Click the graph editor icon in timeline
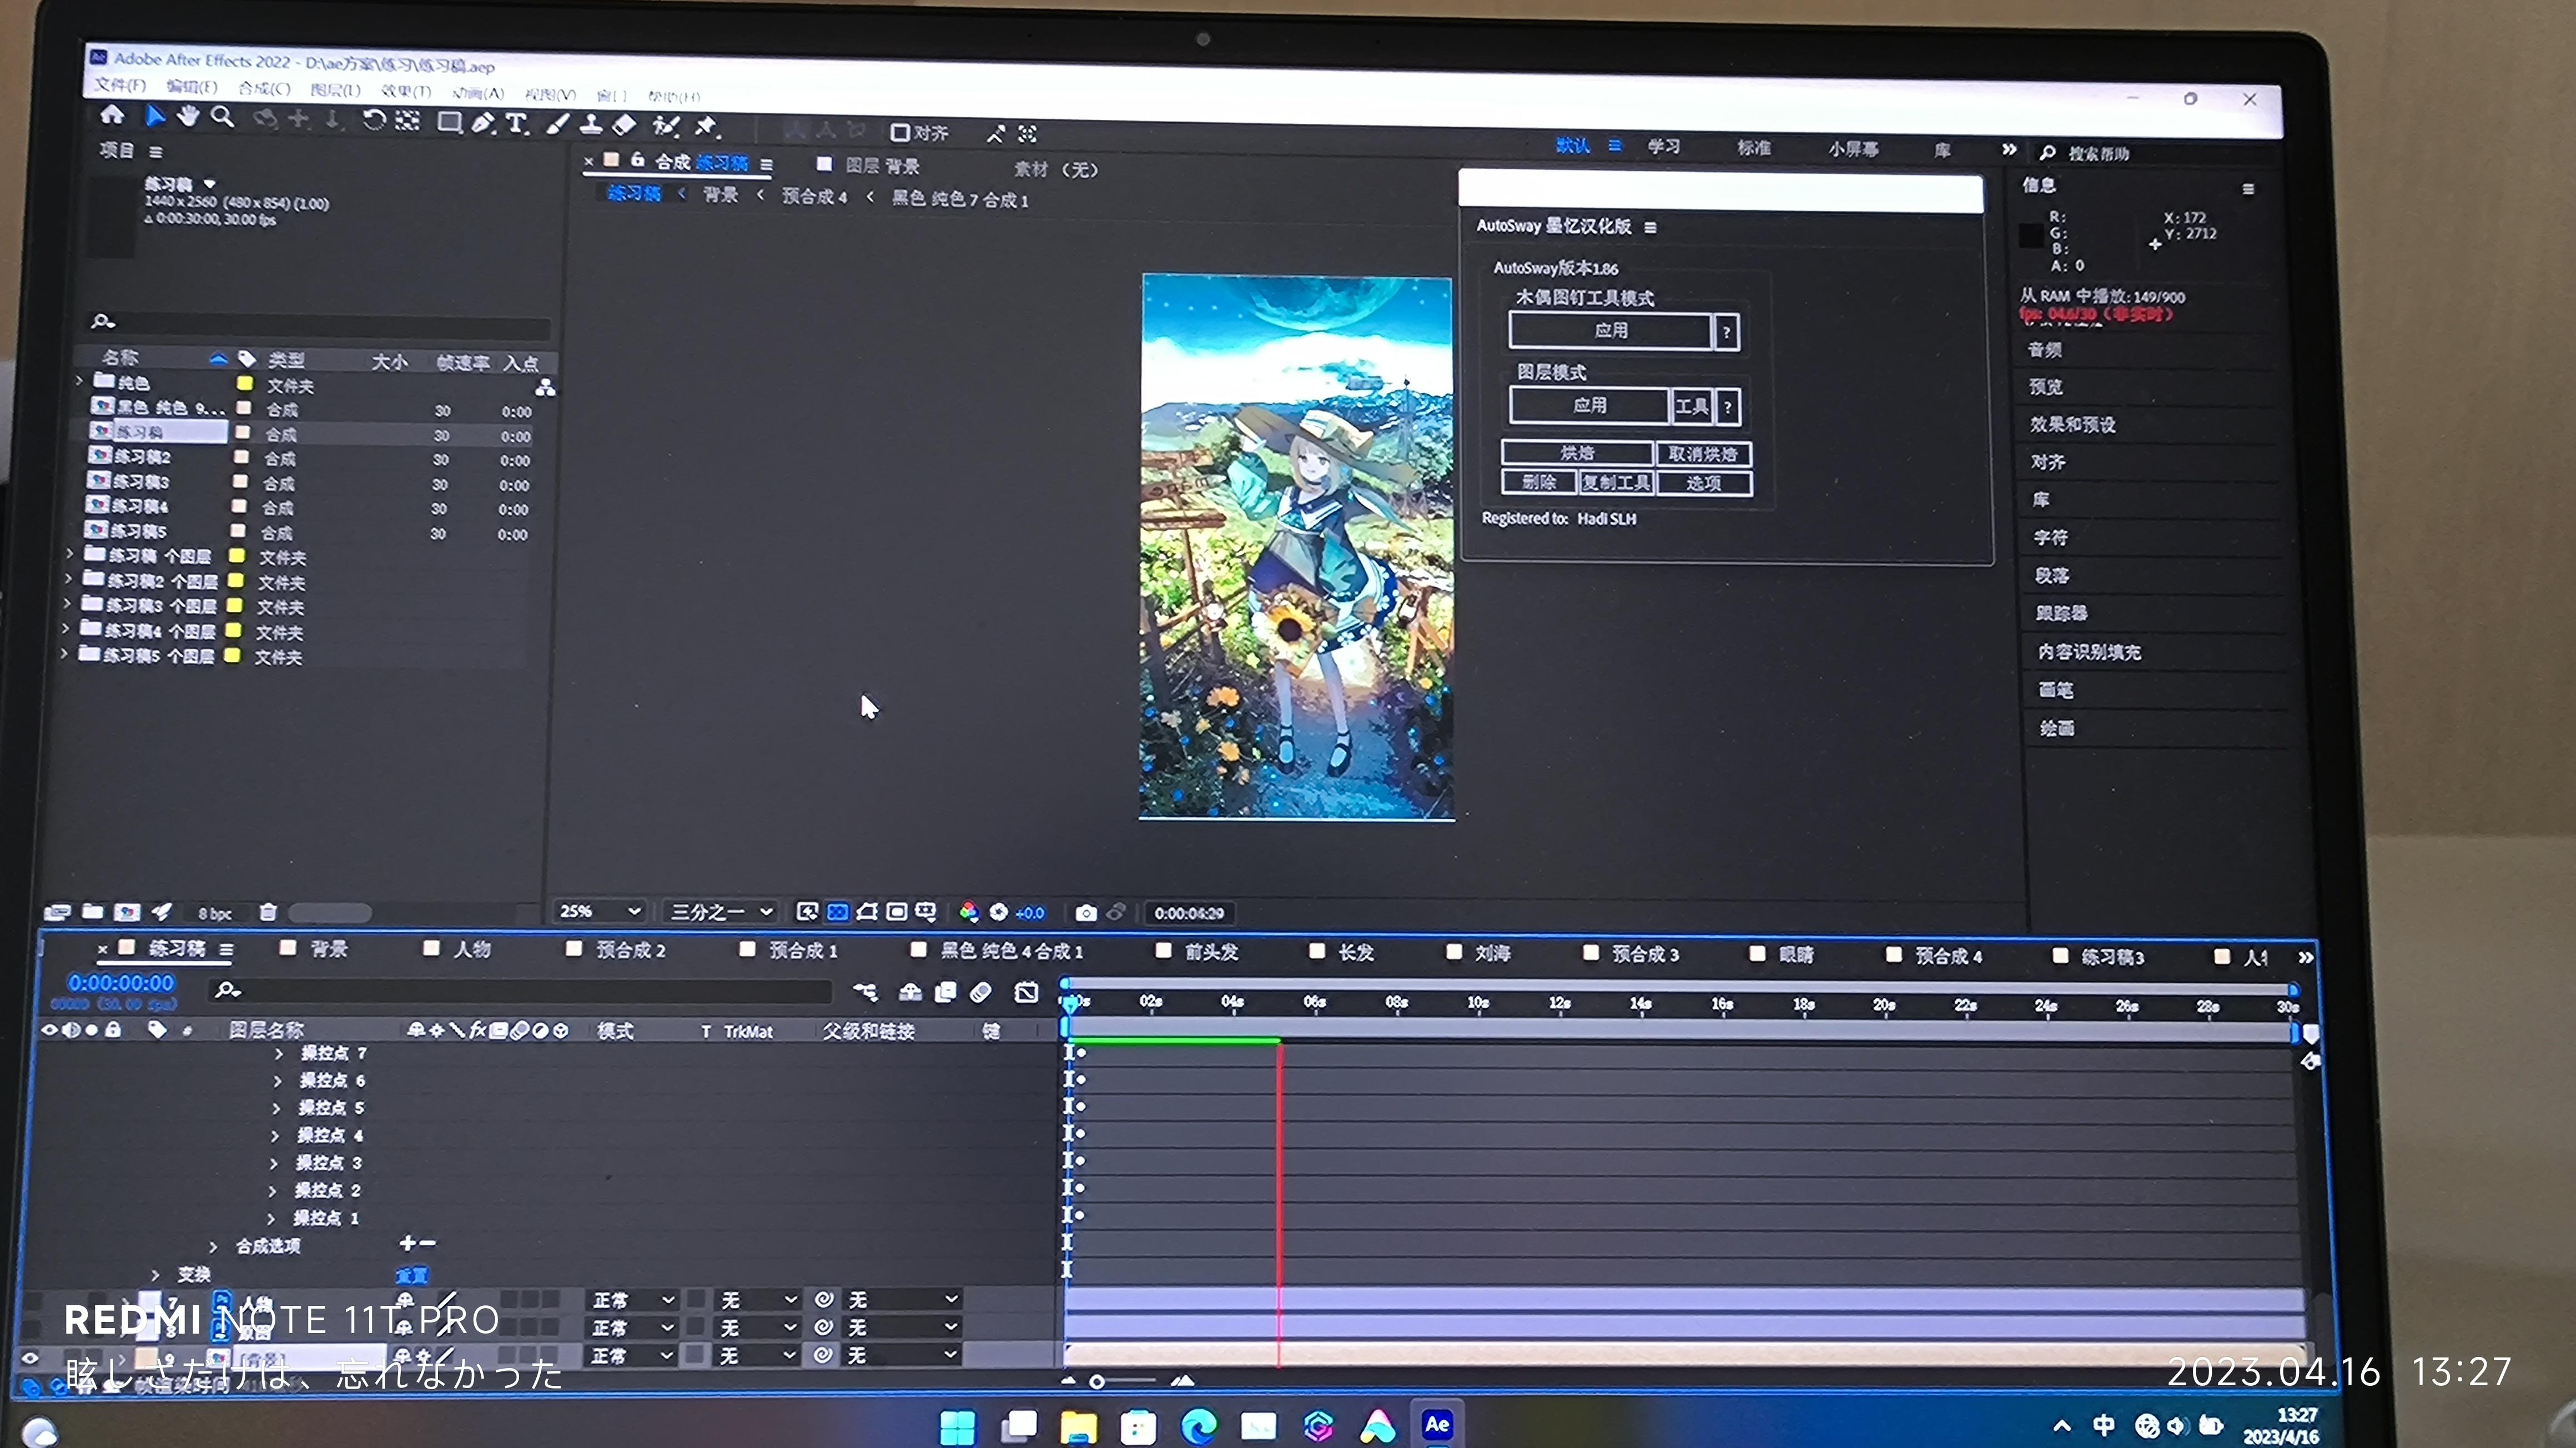Viewport: 2576px width, 1448px height. point(1026,992)
